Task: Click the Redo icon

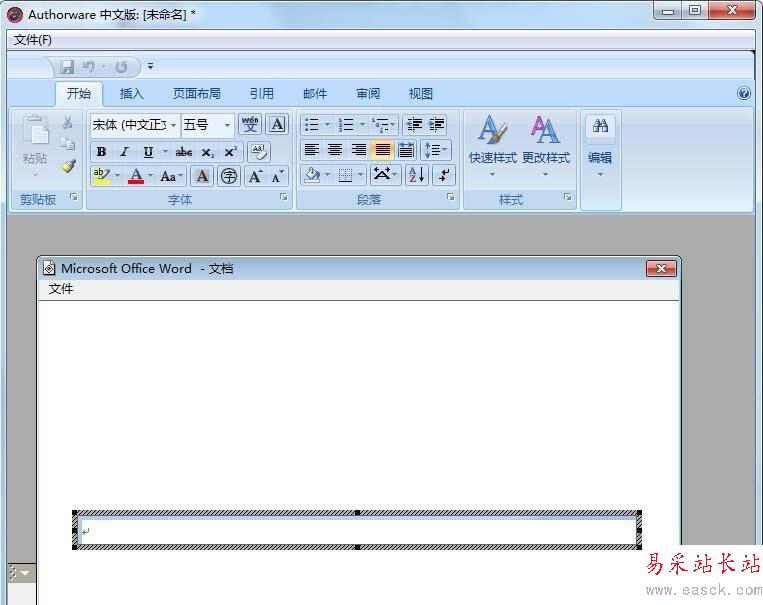Action: 121,67
